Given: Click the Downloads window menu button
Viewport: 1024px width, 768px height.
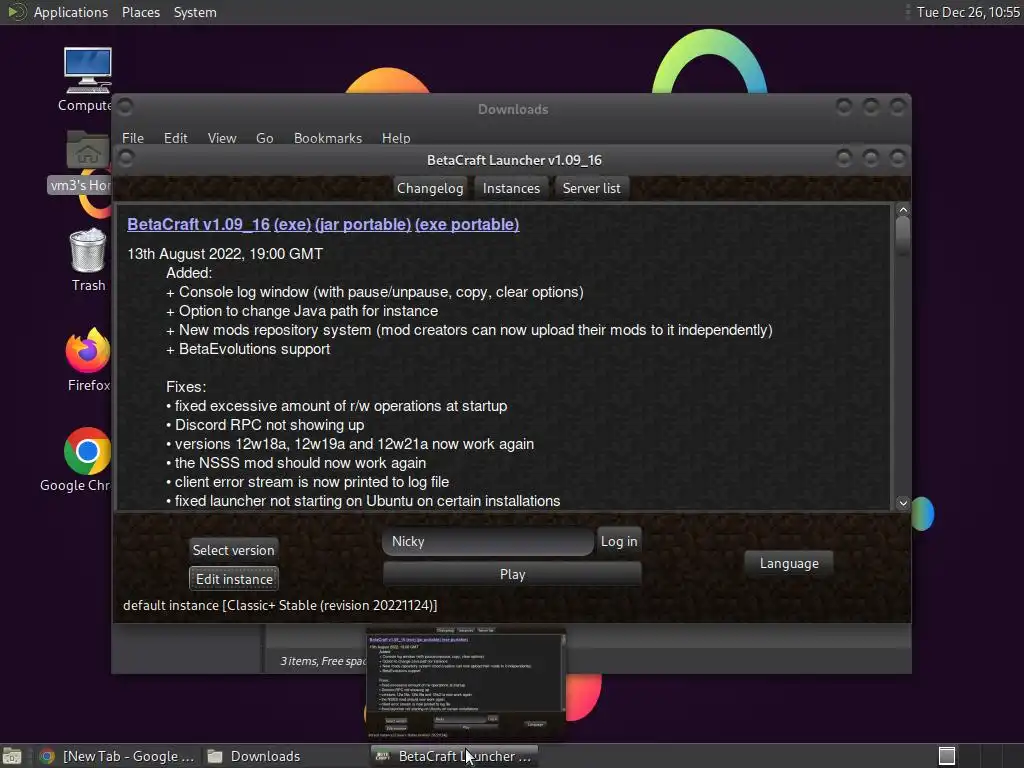Looking at the screenshot, I should (x=126, y=106).
